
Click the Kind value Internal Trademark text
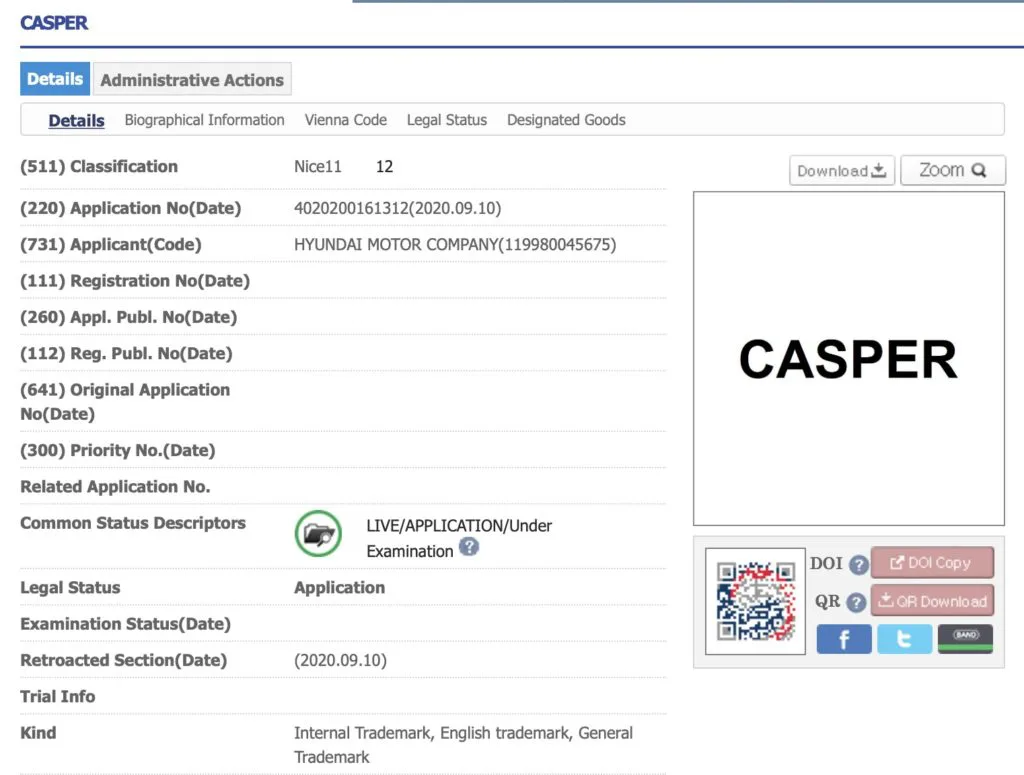click(x=463, y=745)
